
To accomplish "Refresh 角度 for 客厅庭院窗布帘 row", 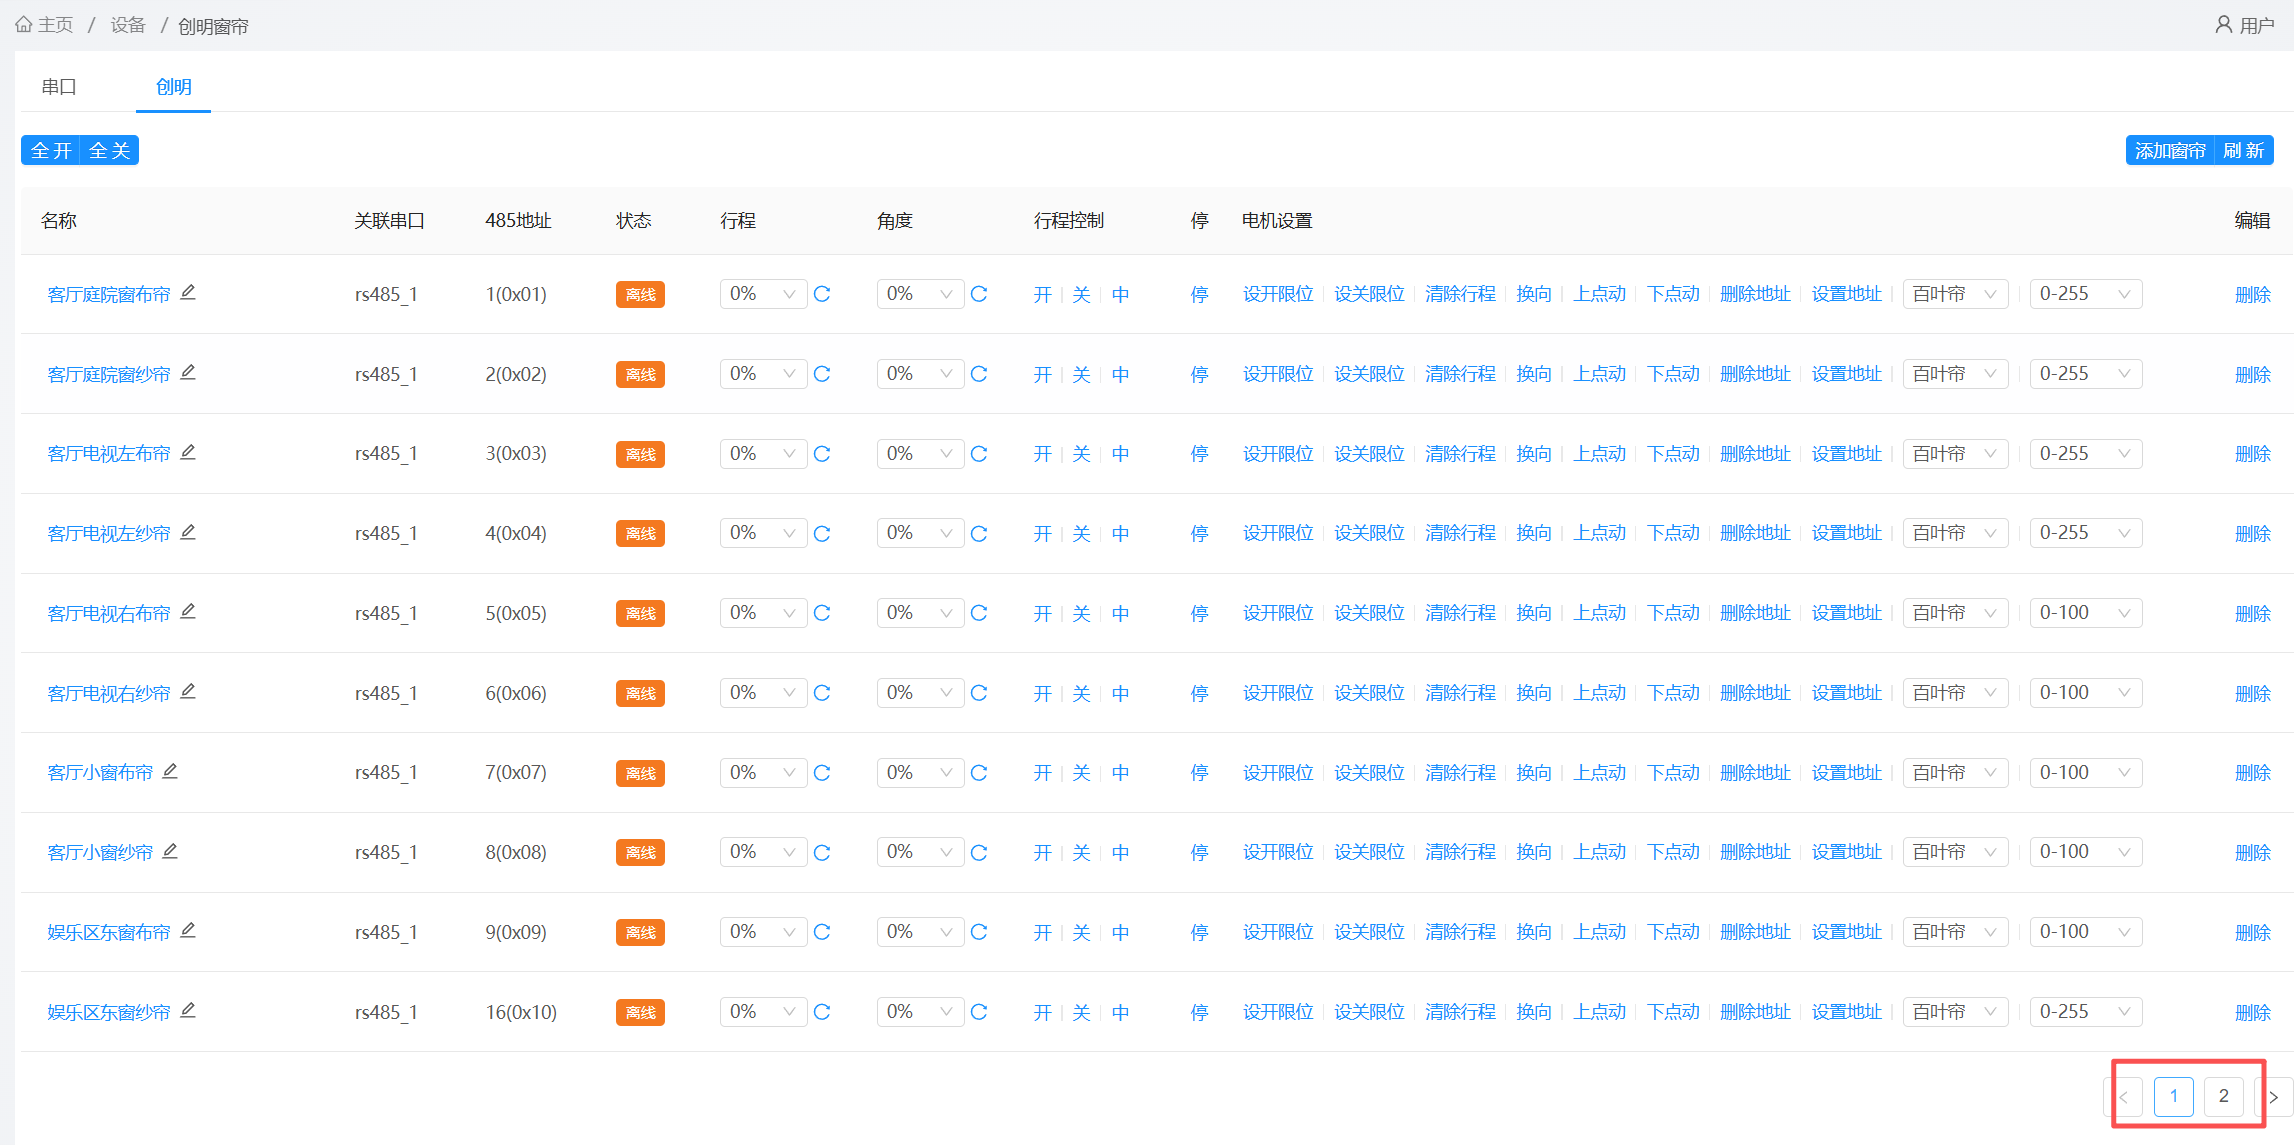I will [979, 294].
